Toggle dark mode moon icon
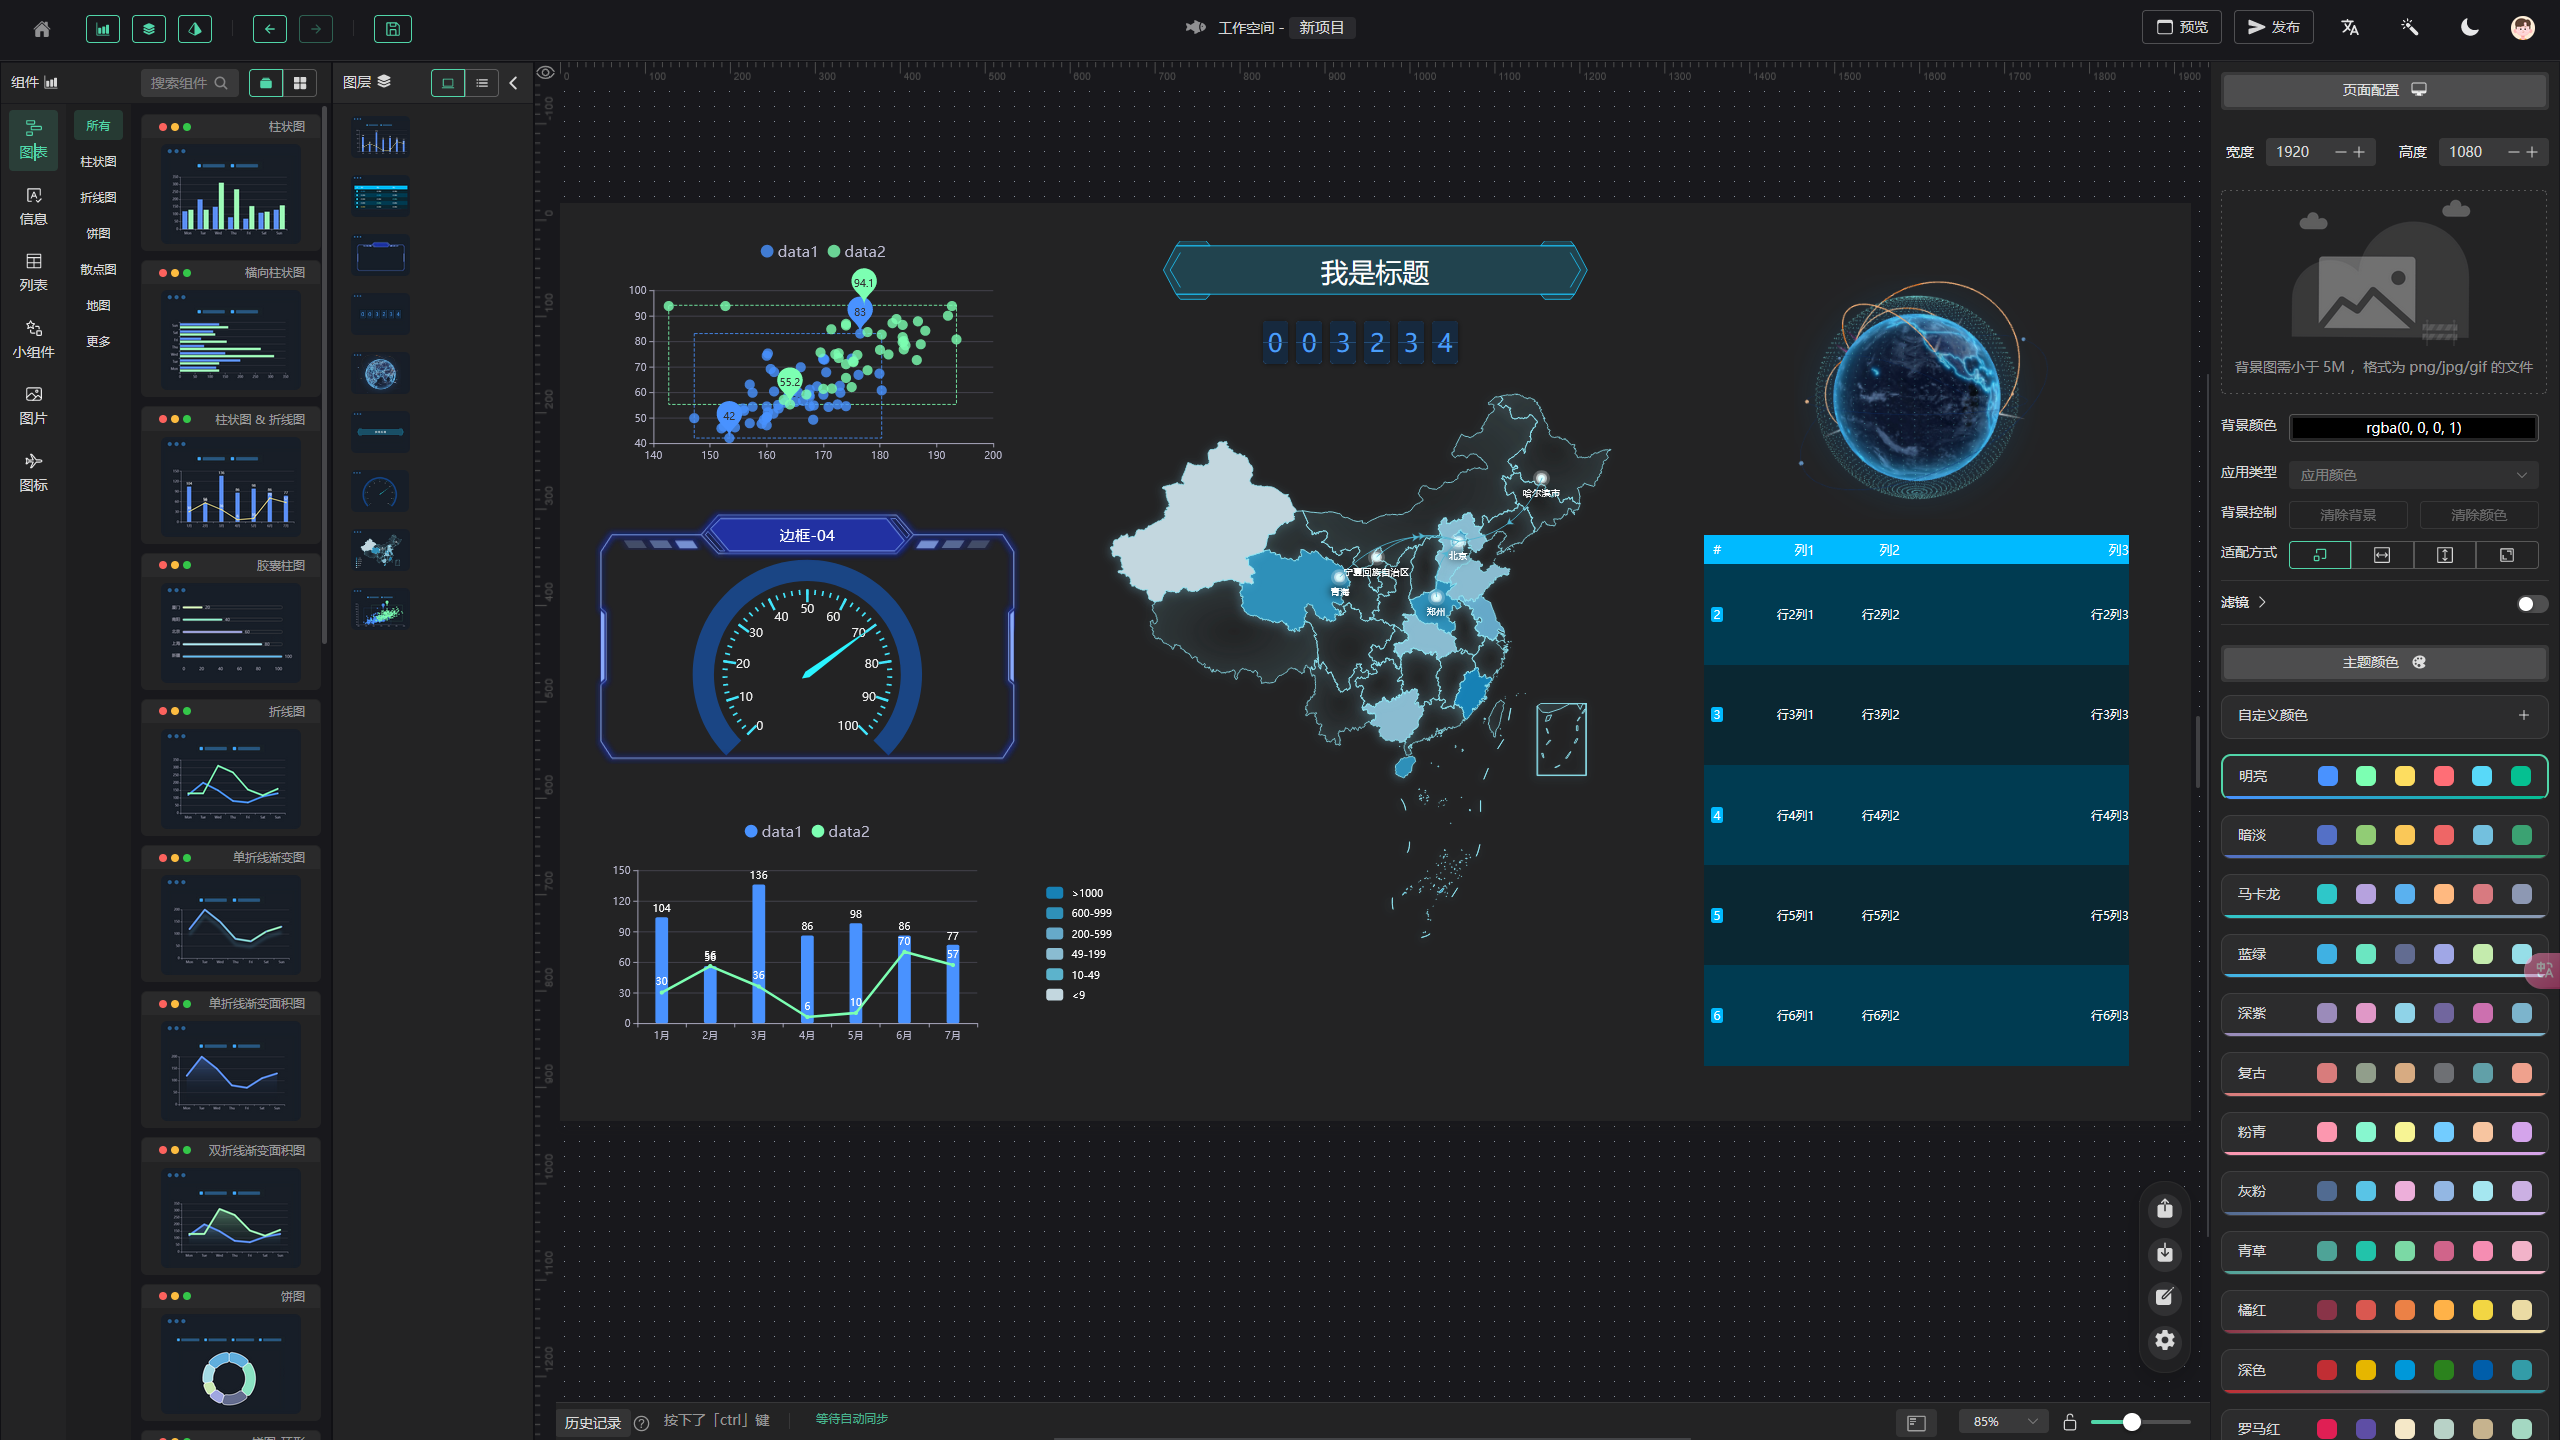Image resolution: width=2560 pixels, height=1440 pixels. [x=2470, y=27]
